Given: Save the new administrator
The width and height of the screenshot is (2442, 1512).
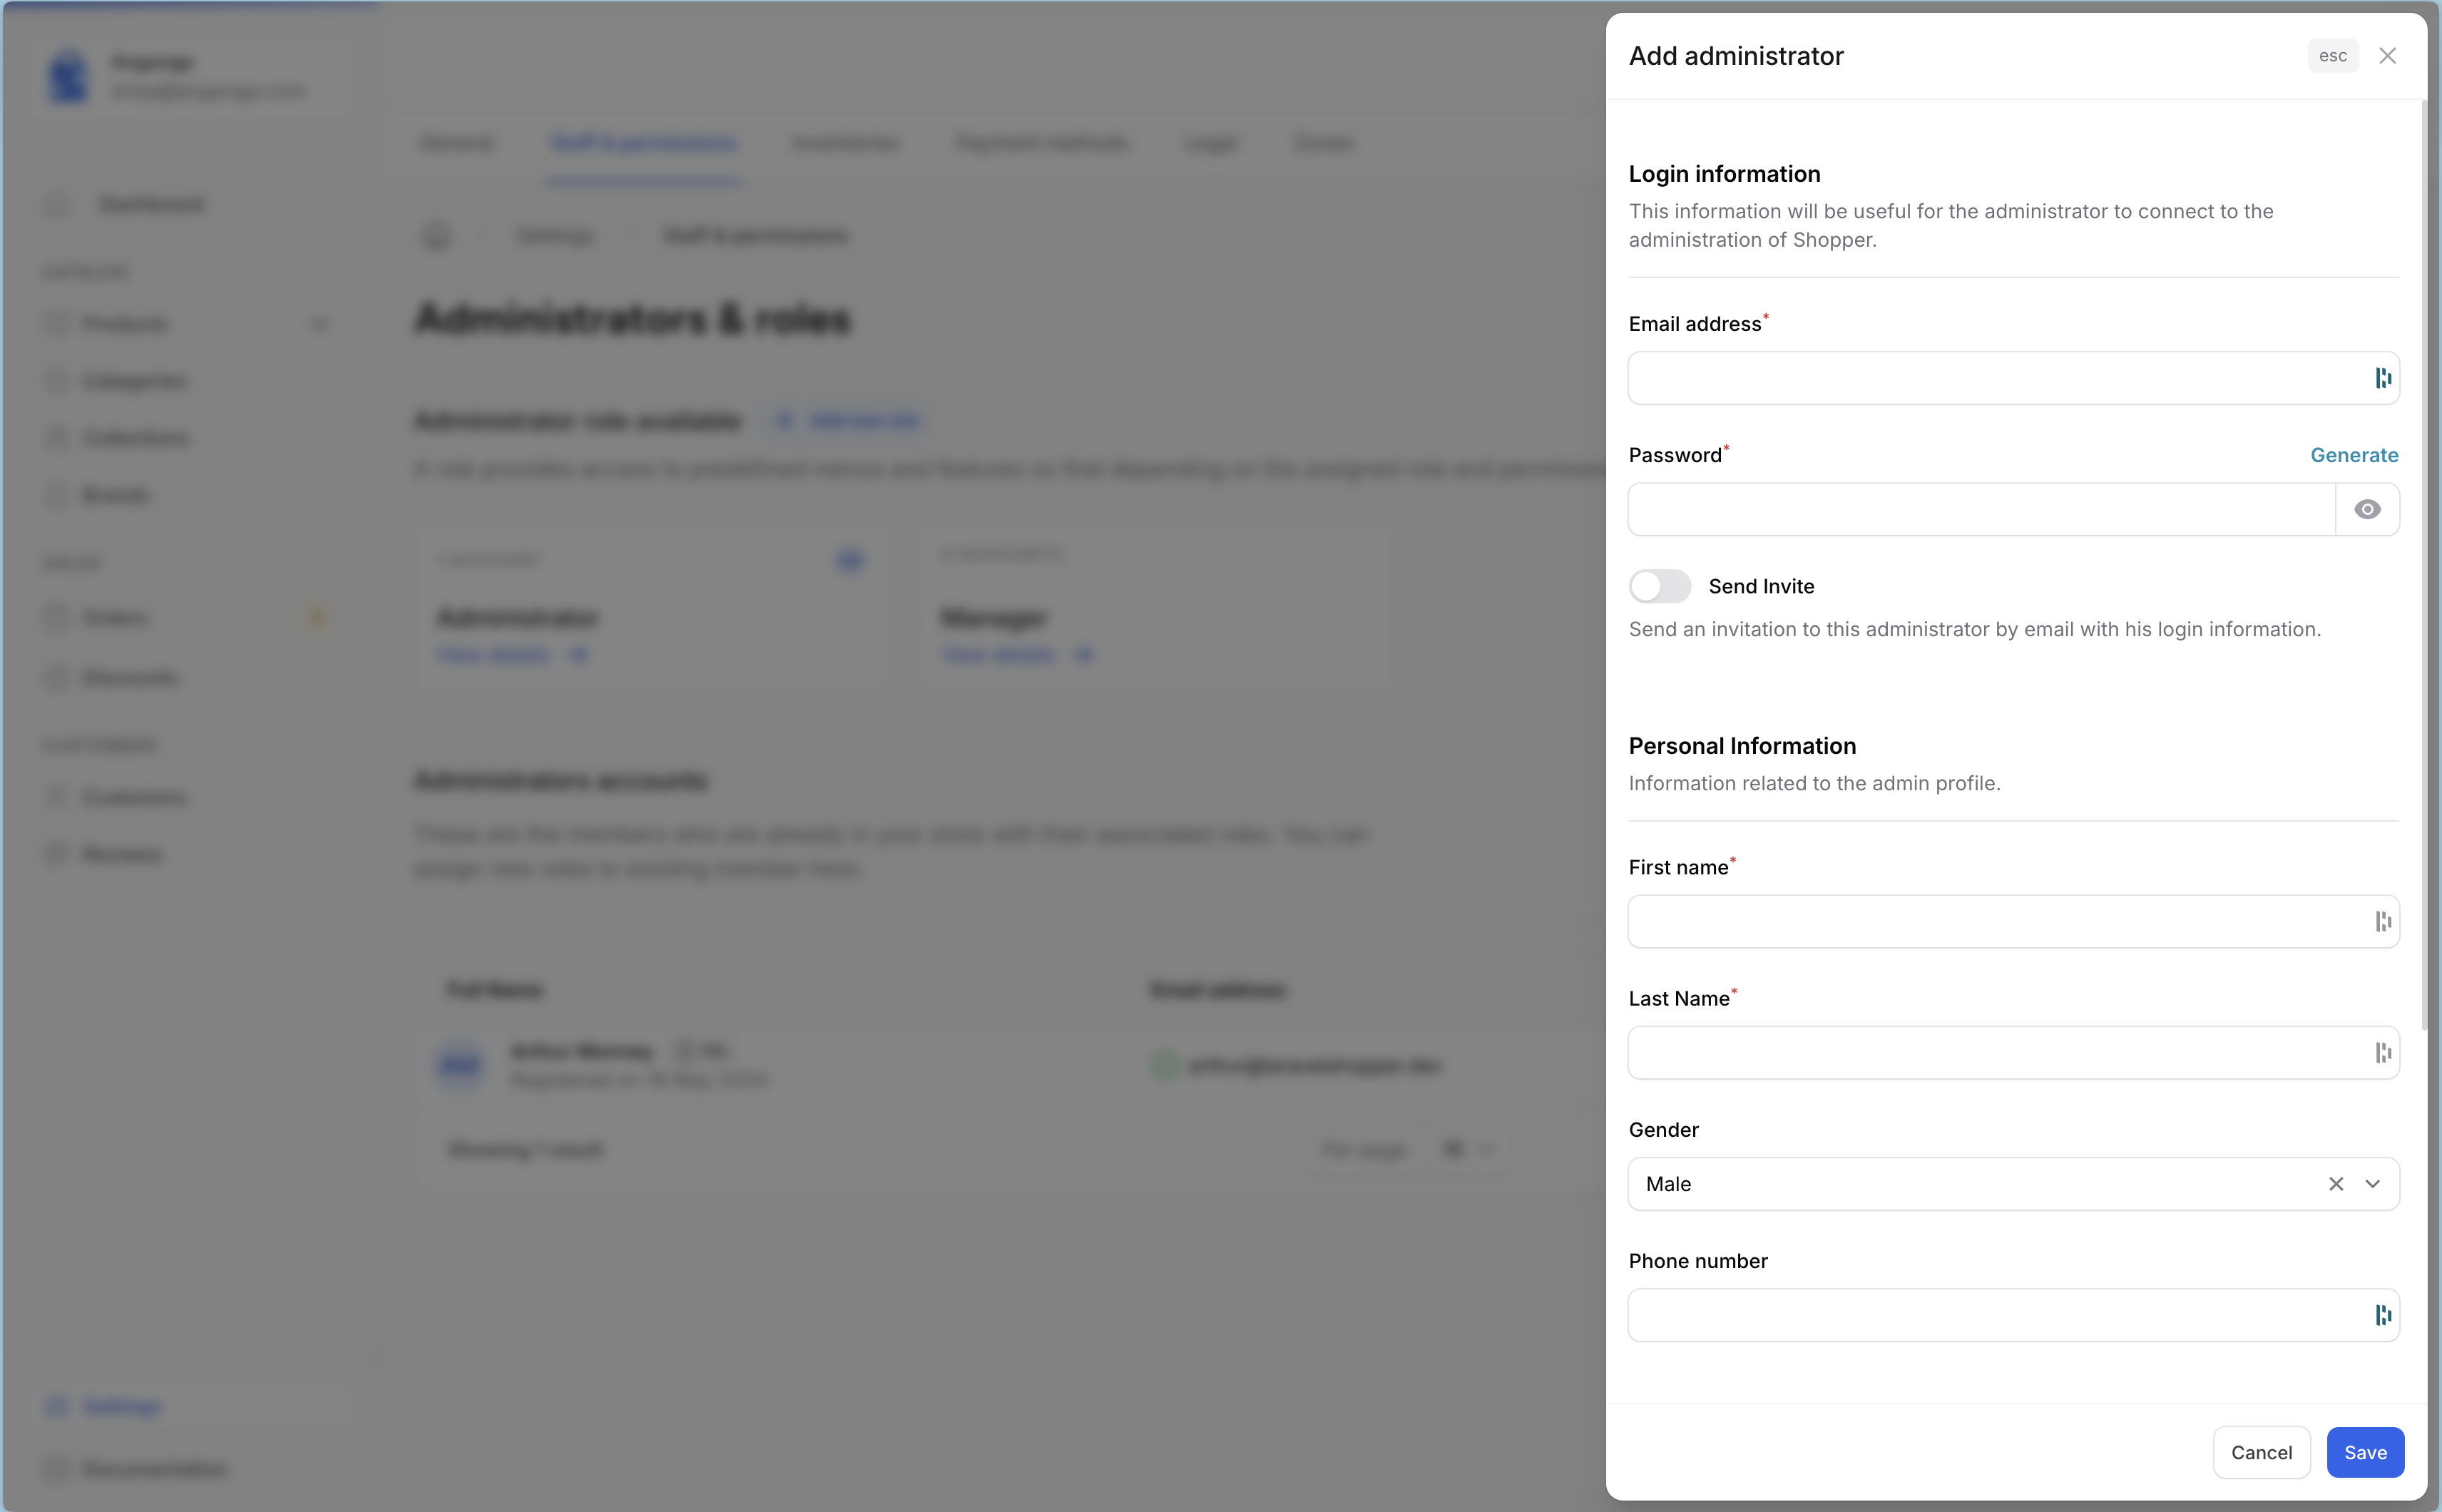Looking at the screenshot, I should [x=2364, y=1452].
